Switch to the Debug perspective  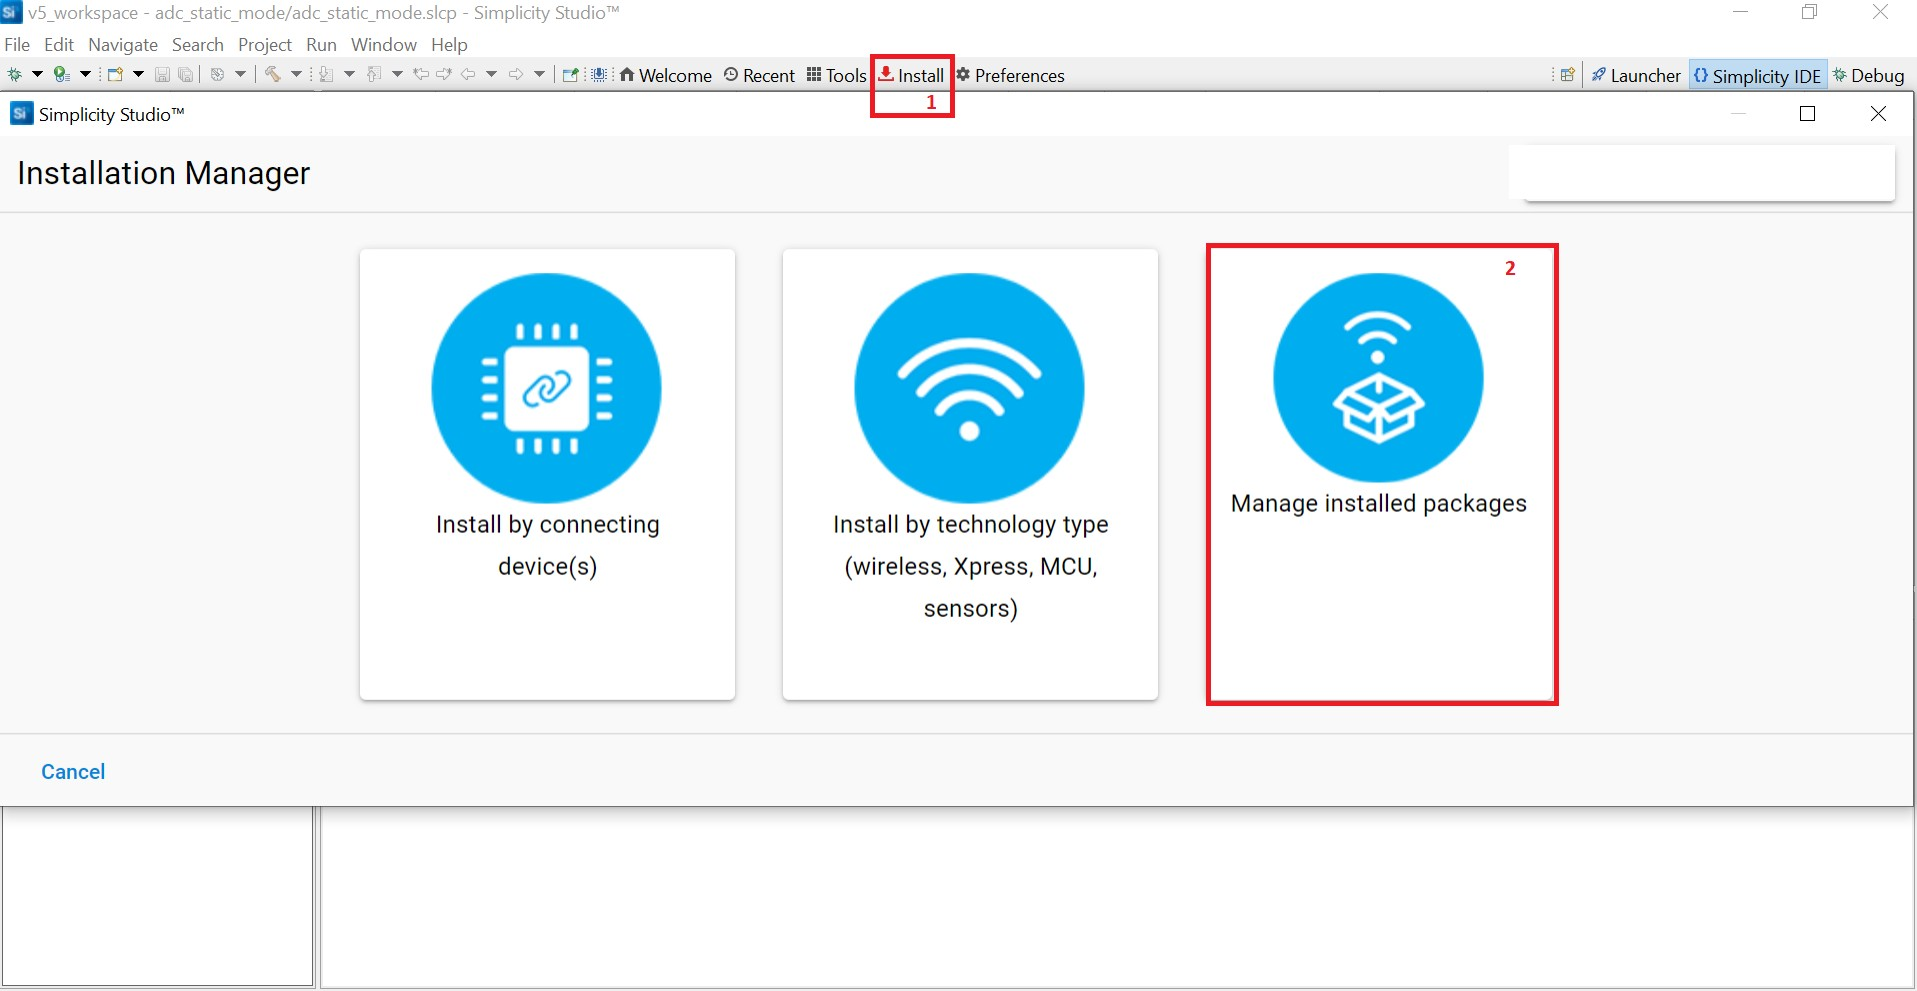click(1869, 74)
